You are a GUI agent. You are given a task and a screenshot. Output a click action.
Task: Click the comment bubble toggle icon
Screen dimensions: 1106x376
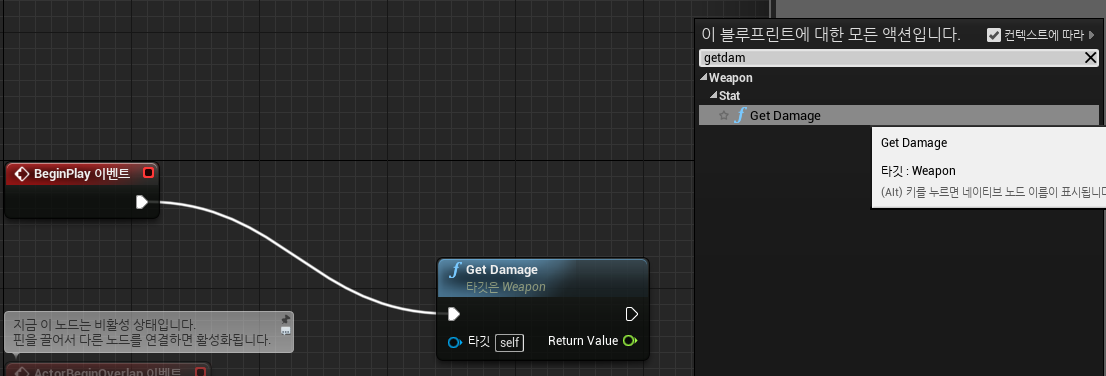tap(285, 330)
